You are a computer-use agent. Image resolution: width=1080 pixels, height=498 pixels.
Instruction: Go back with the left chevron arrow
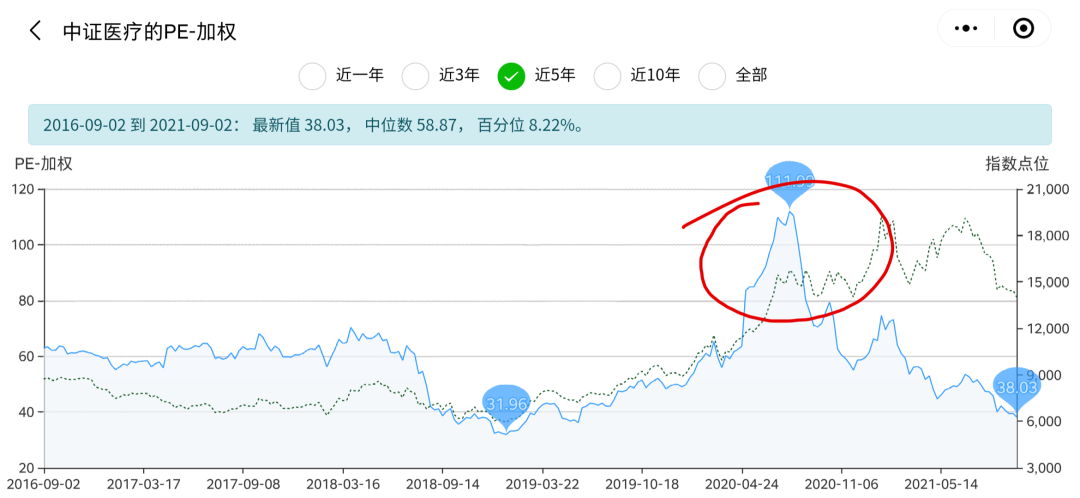(35, 30)
